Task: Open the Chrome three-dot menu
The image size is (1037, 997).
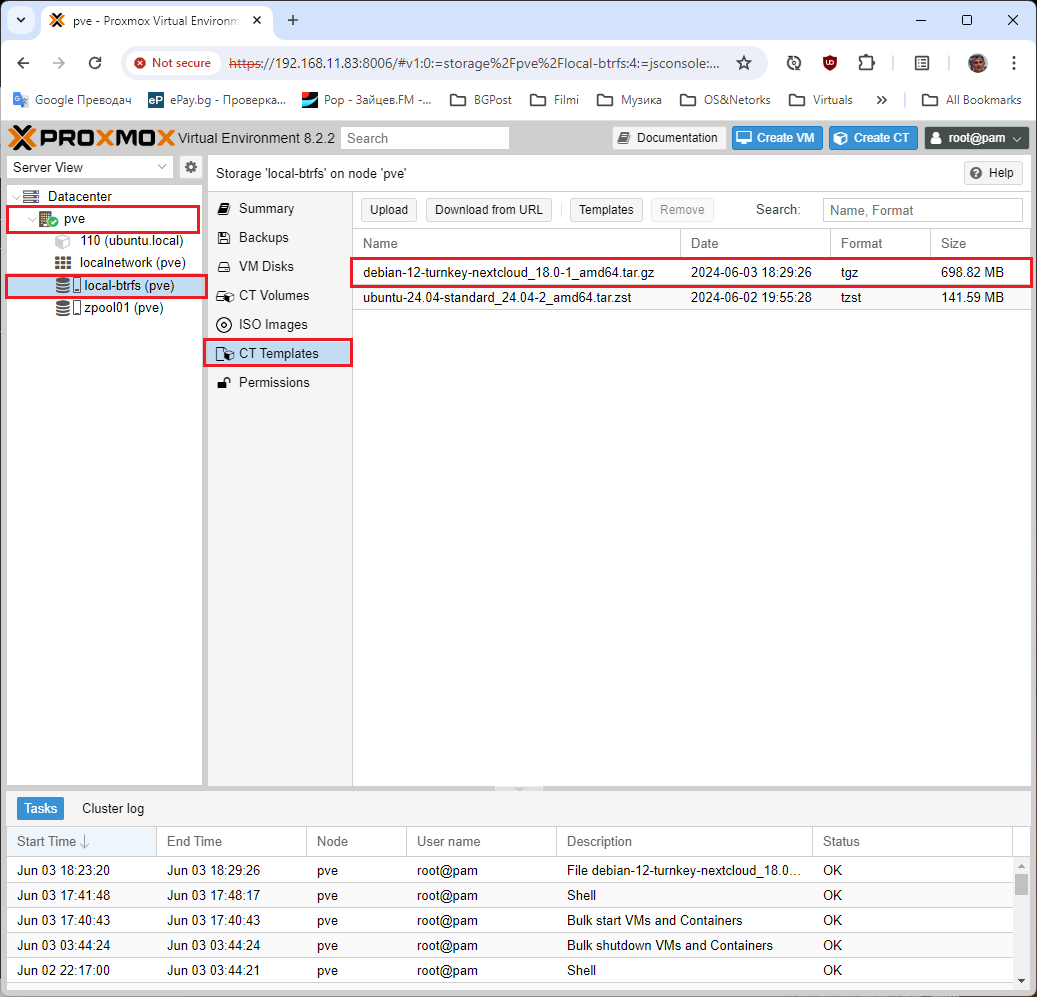Action: (1013, 63)
